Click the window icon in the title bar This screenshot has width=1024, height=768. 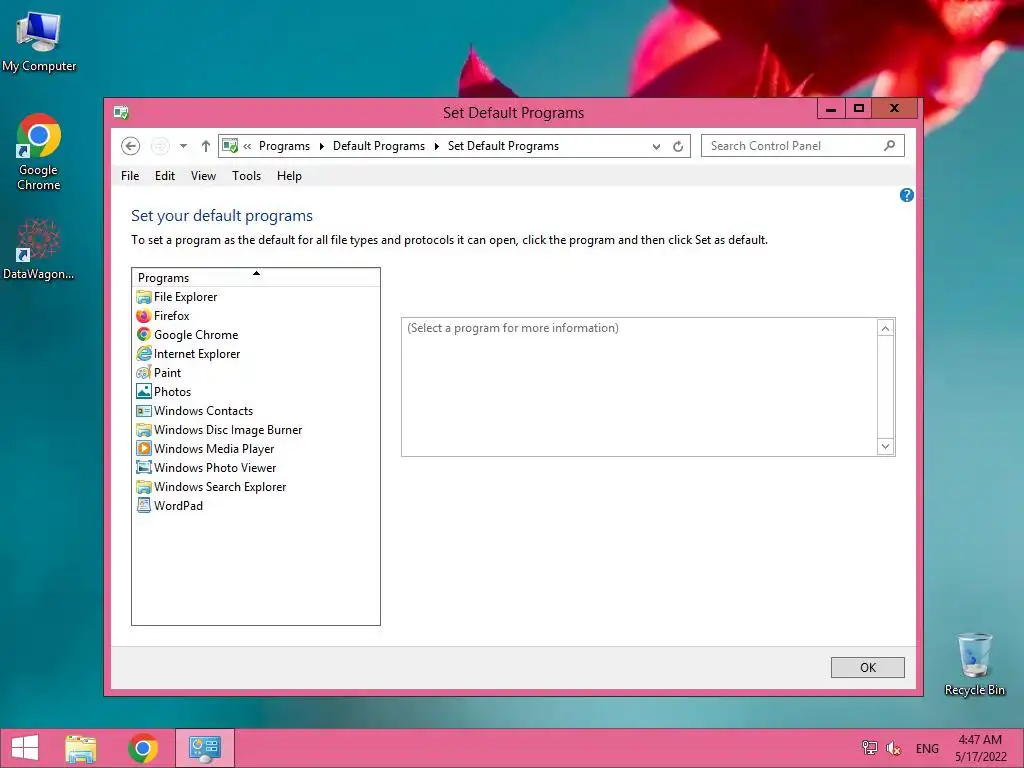pyautogui.click(x=121, y=112)
